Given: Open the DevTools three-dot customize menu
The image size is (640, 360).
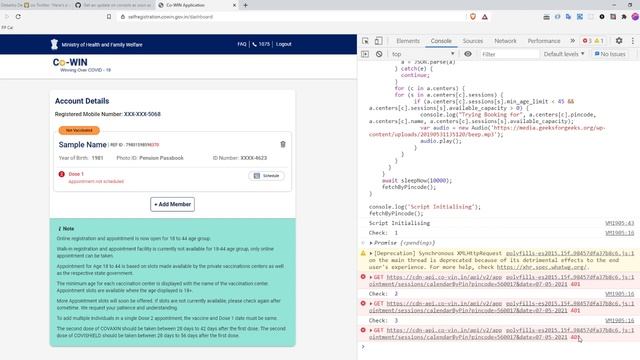Looking at the screenshot, I should (633, 41).
